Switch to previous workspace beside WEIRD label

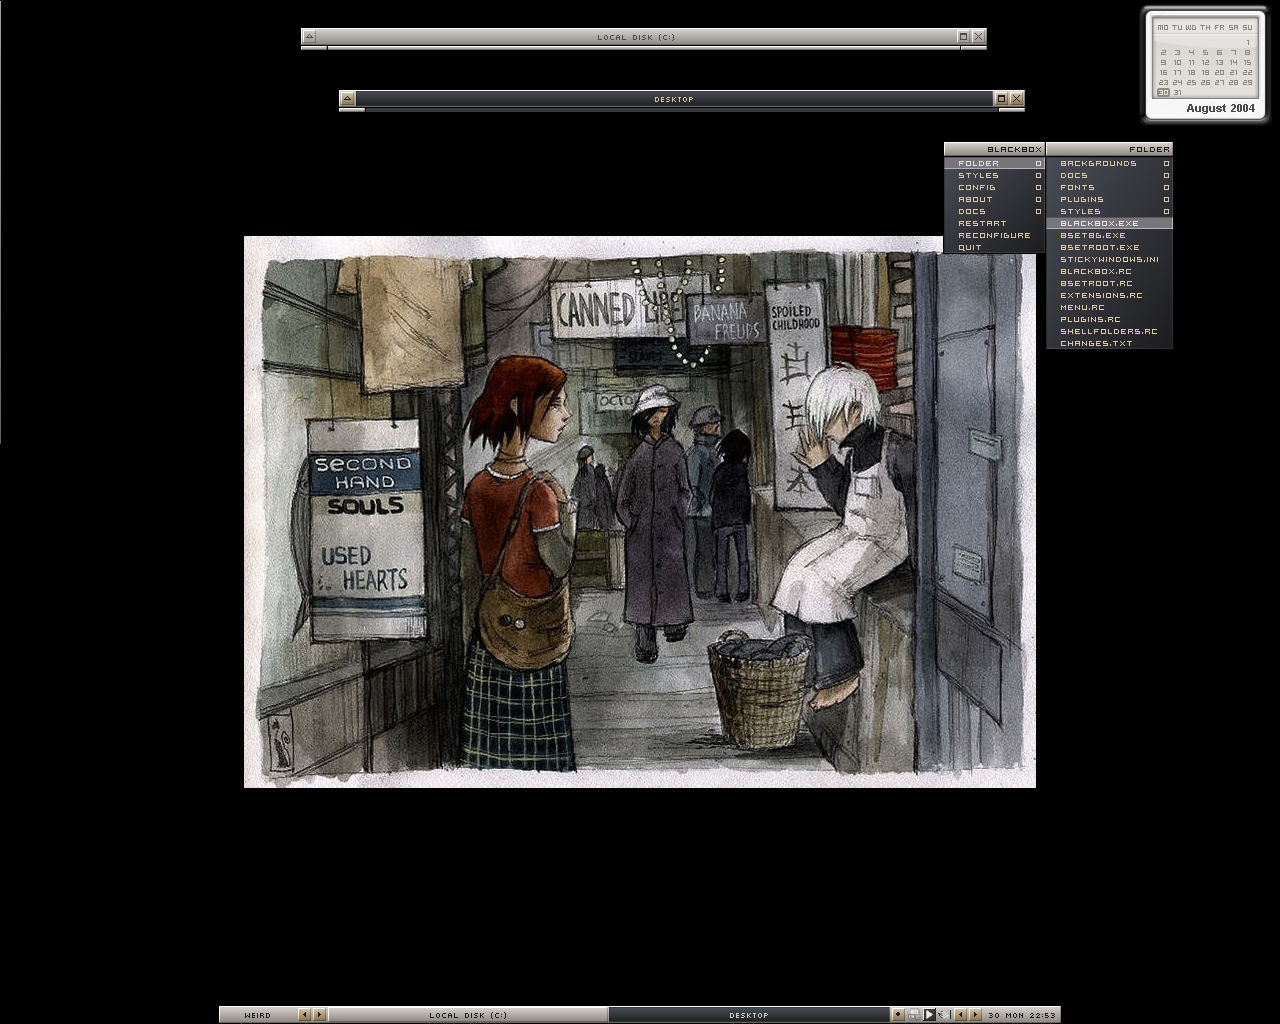(x=305, y=1015)
